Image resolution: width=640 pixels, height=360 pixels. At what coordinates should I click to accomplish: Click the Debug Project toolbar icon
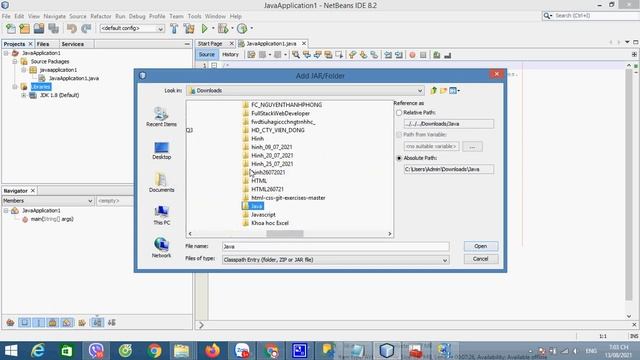(x=223, y=29)
